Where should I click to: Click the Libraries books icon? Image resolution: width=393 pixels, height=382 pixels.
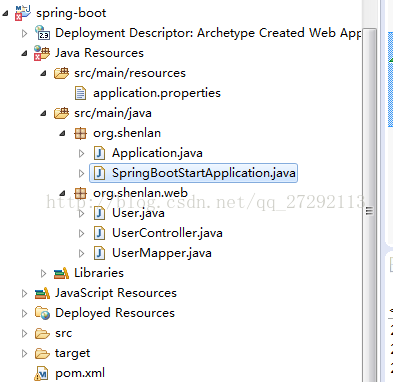coord(61,273)
